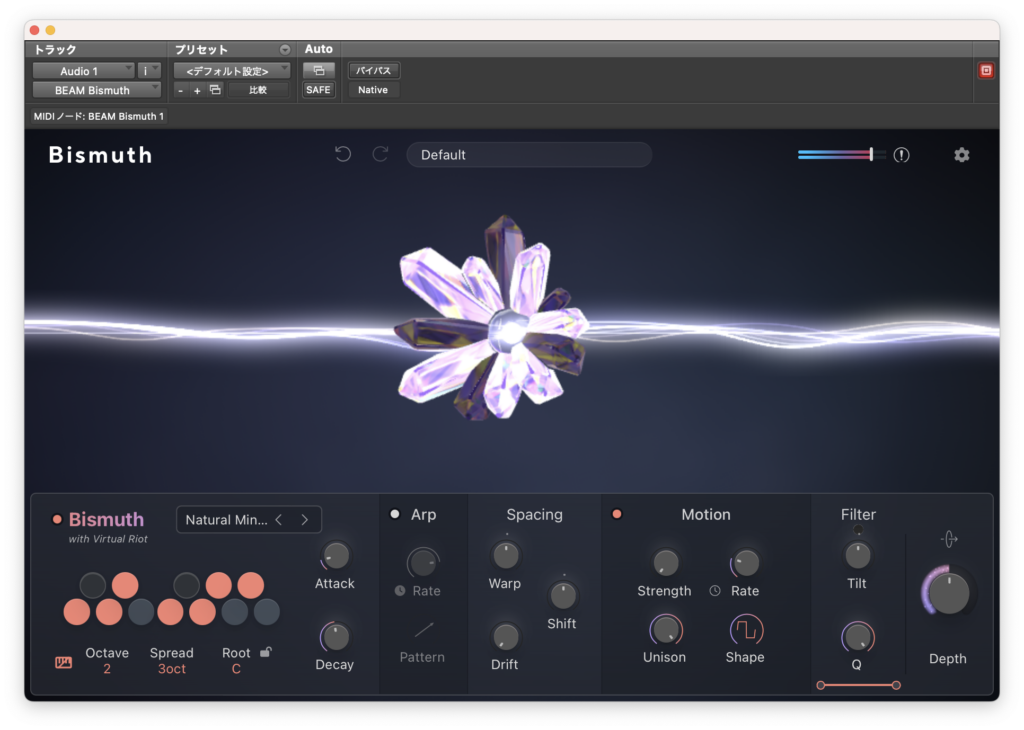Image resolution: width=1024 pixels, height=730 pixels.
Task: Click the Shift knob
Action: click(562, 595)
